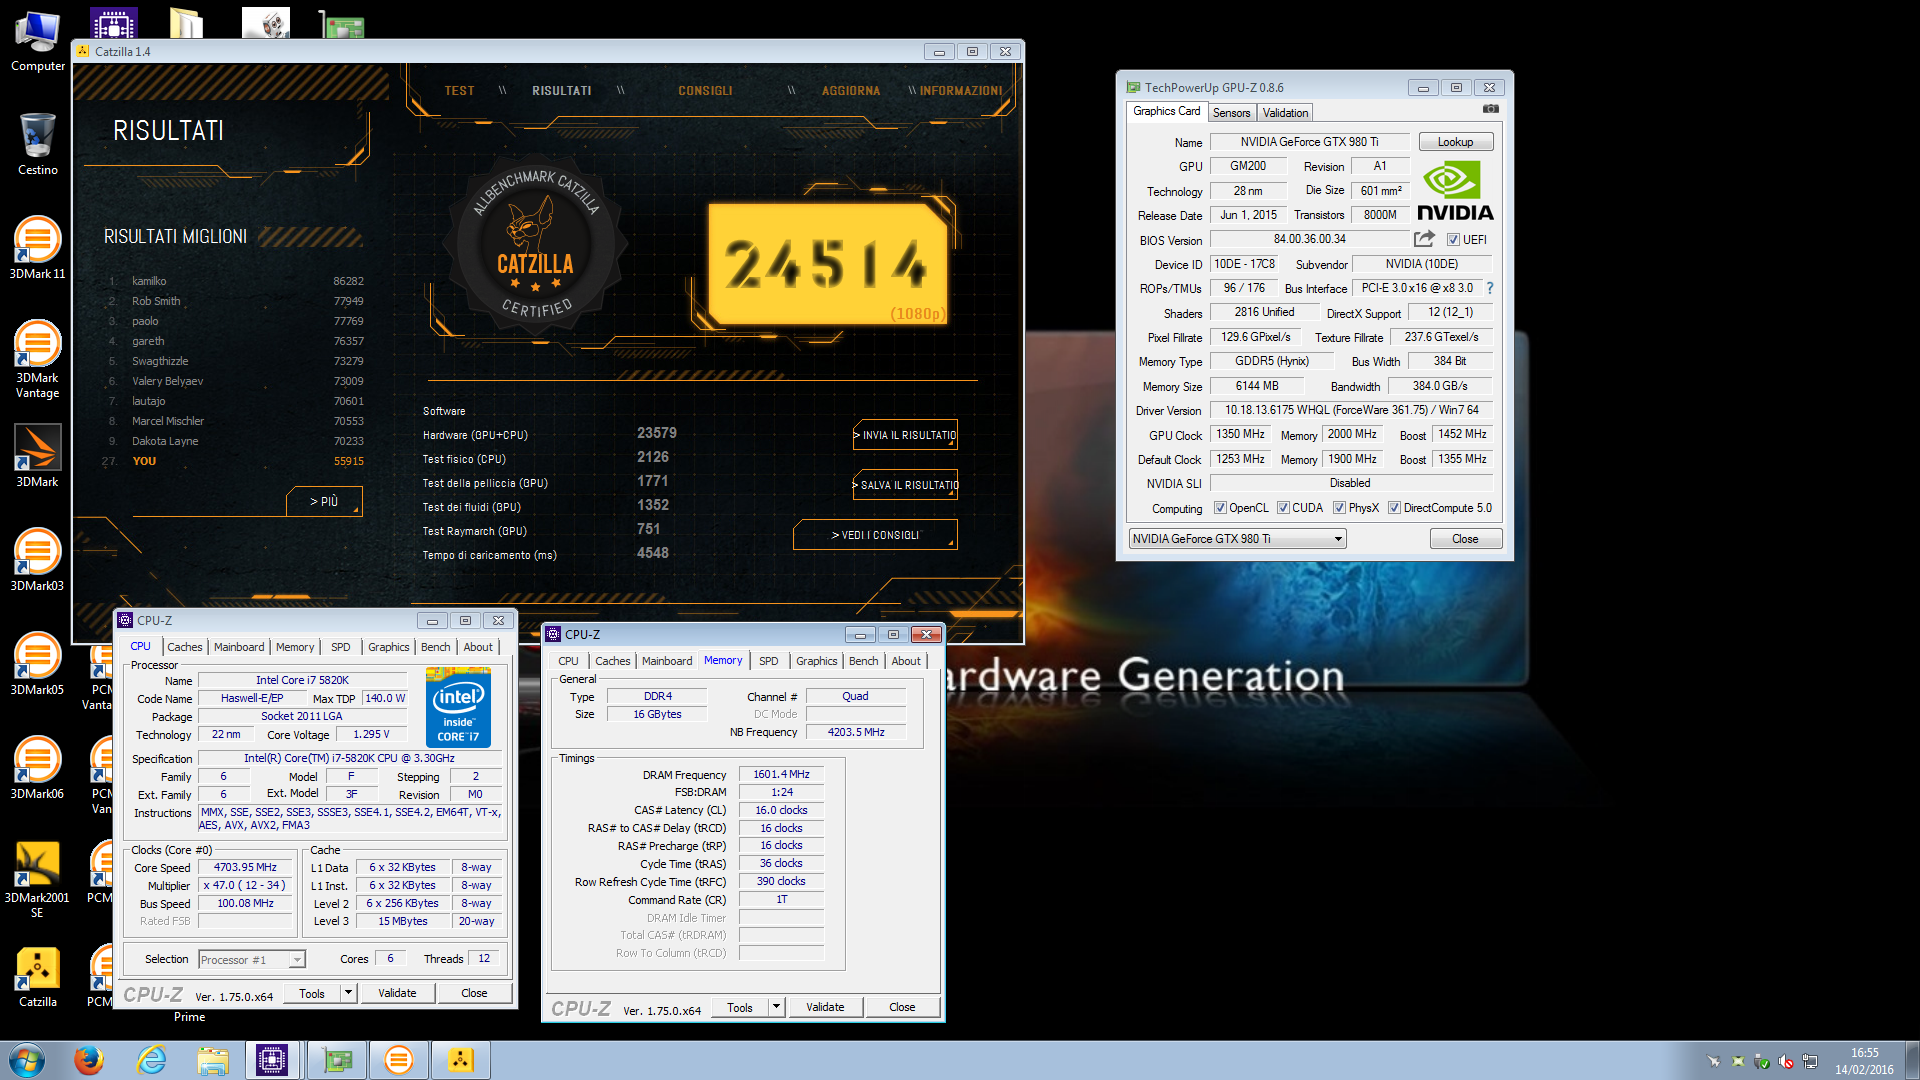
Task: Open the GPU selector dropdown in GPU-Z
Action: [1237, 539]
